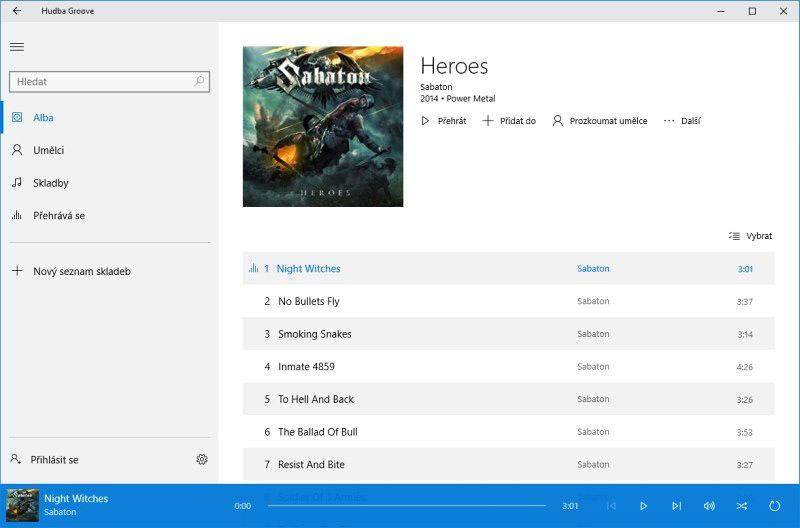Viewport: 800px width, 528px height.
Task: Open the volume control
Action: (x=709, y=506)
